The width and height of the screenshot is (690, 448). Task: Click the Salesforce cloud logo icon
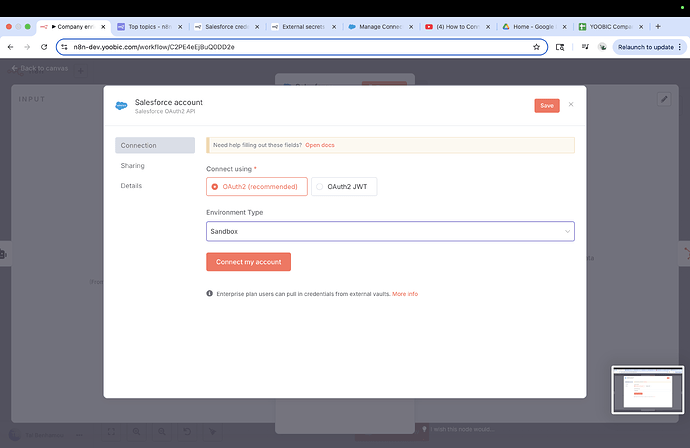click(x=121, y=106)
